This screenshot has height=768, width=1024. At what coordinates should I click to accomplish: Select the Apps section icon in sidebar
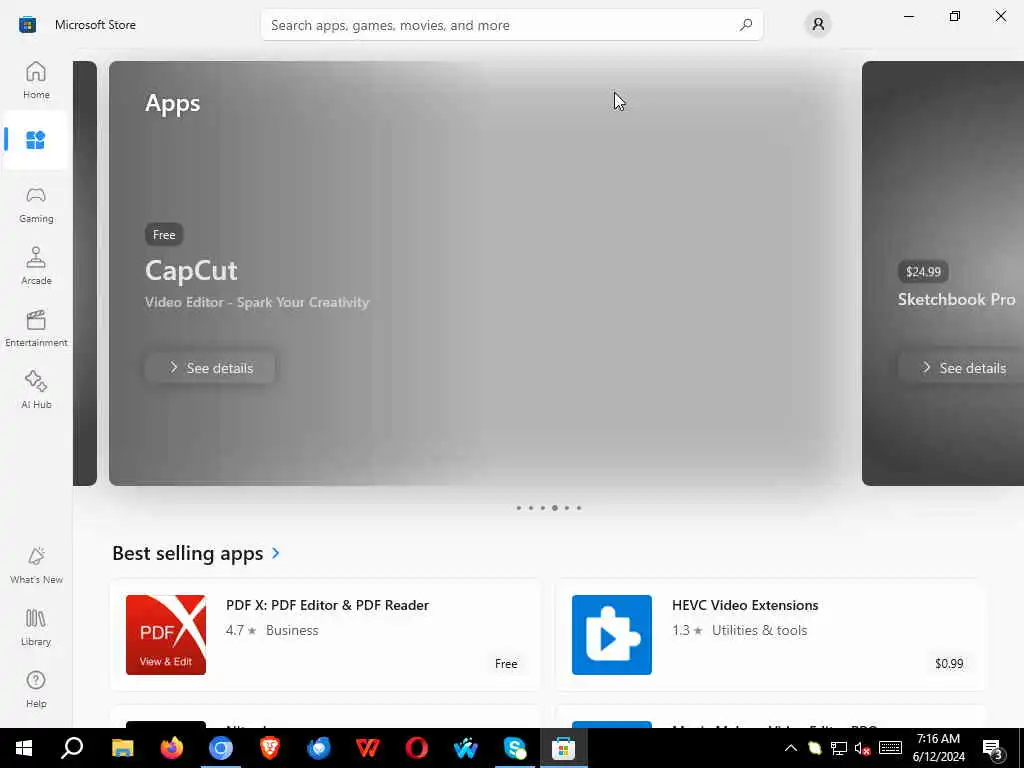click(35, 140)
